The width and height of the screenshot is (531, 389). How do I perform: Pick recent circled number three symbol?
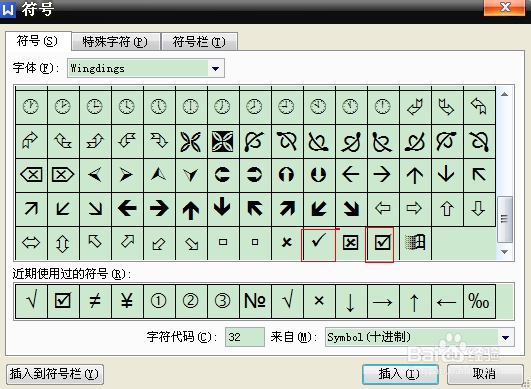tap(223, 301)
